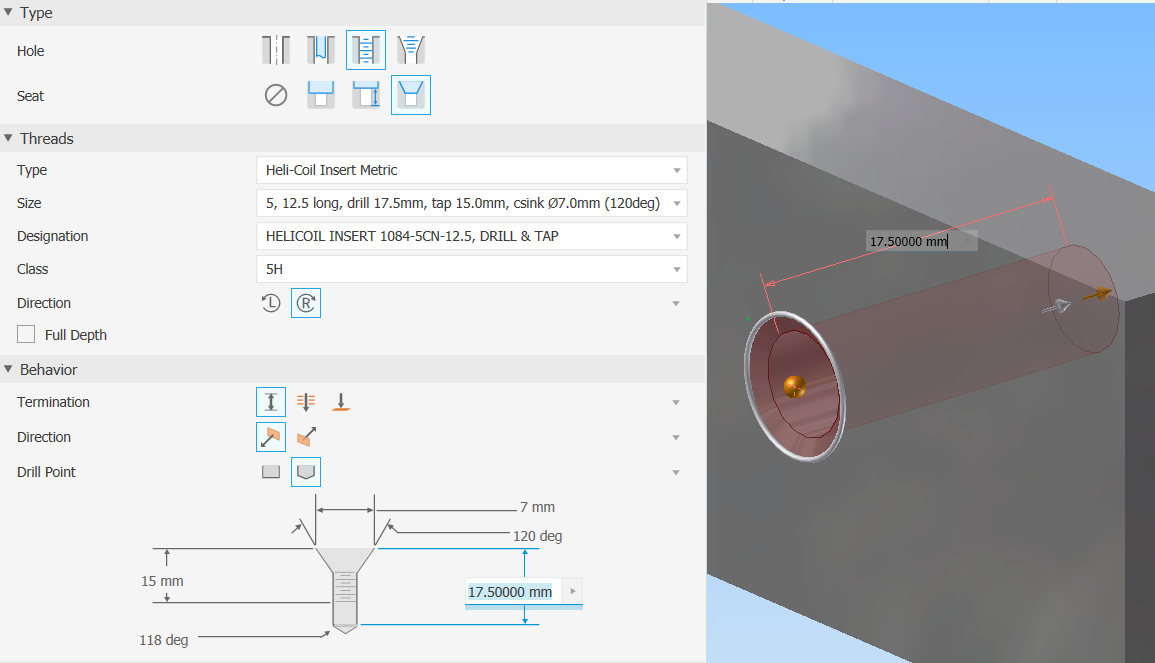Select the Countersink seat icon

click(410, 95)
